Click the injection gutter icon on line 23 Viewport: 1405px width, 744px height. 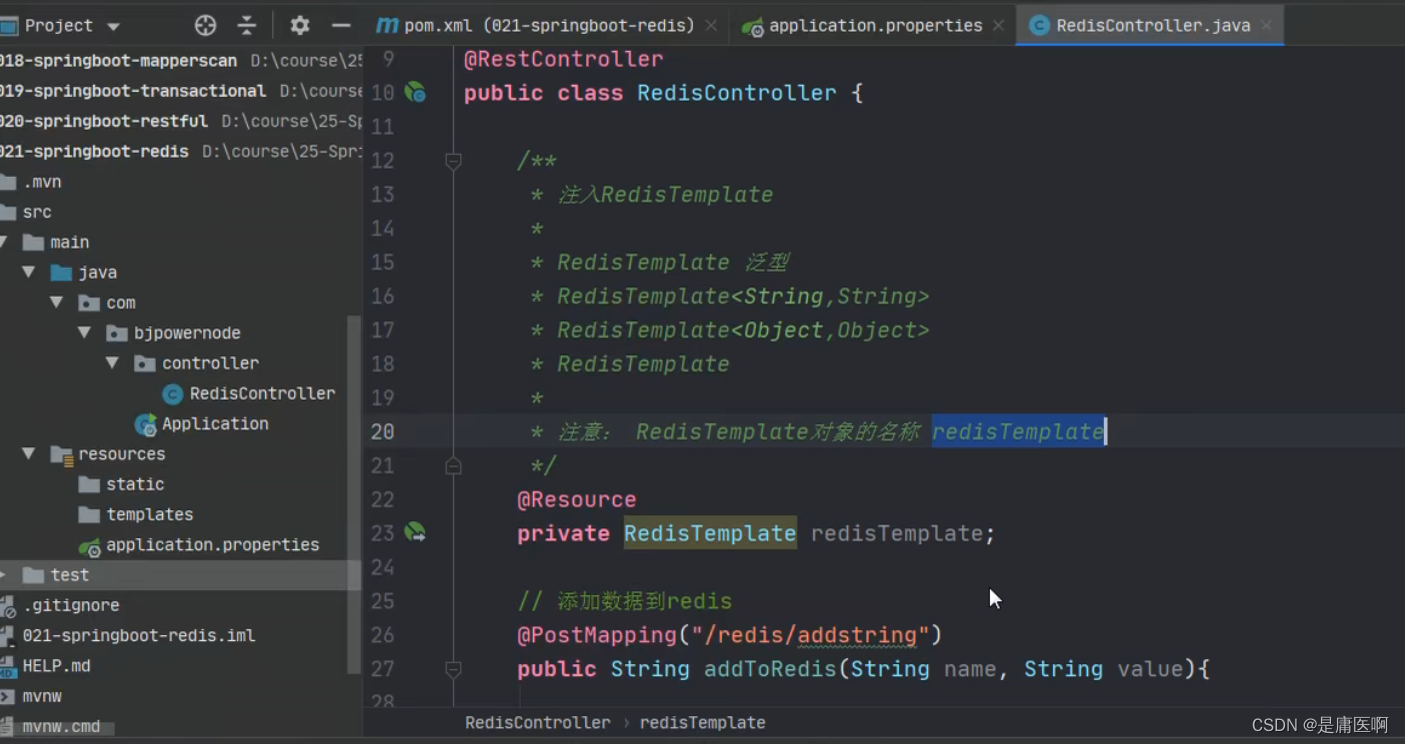point(415,533)
